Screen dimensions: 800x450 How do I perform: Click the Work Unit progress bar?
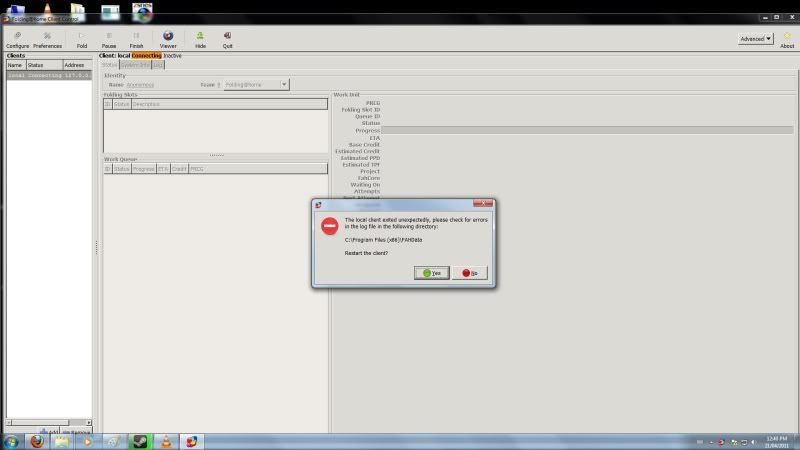(x=587, y=131)
